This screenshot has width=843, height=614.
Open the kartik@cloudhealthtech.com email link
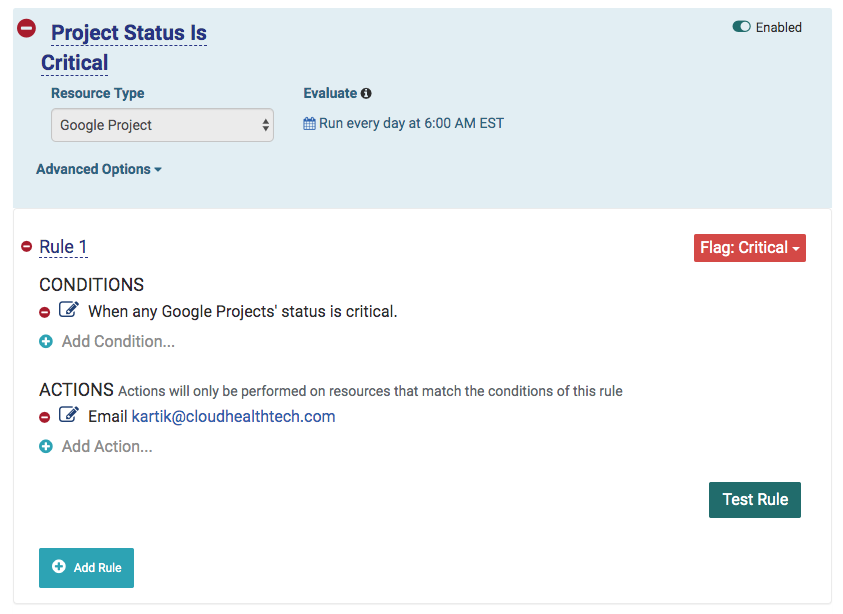click(x=233, y=416)
